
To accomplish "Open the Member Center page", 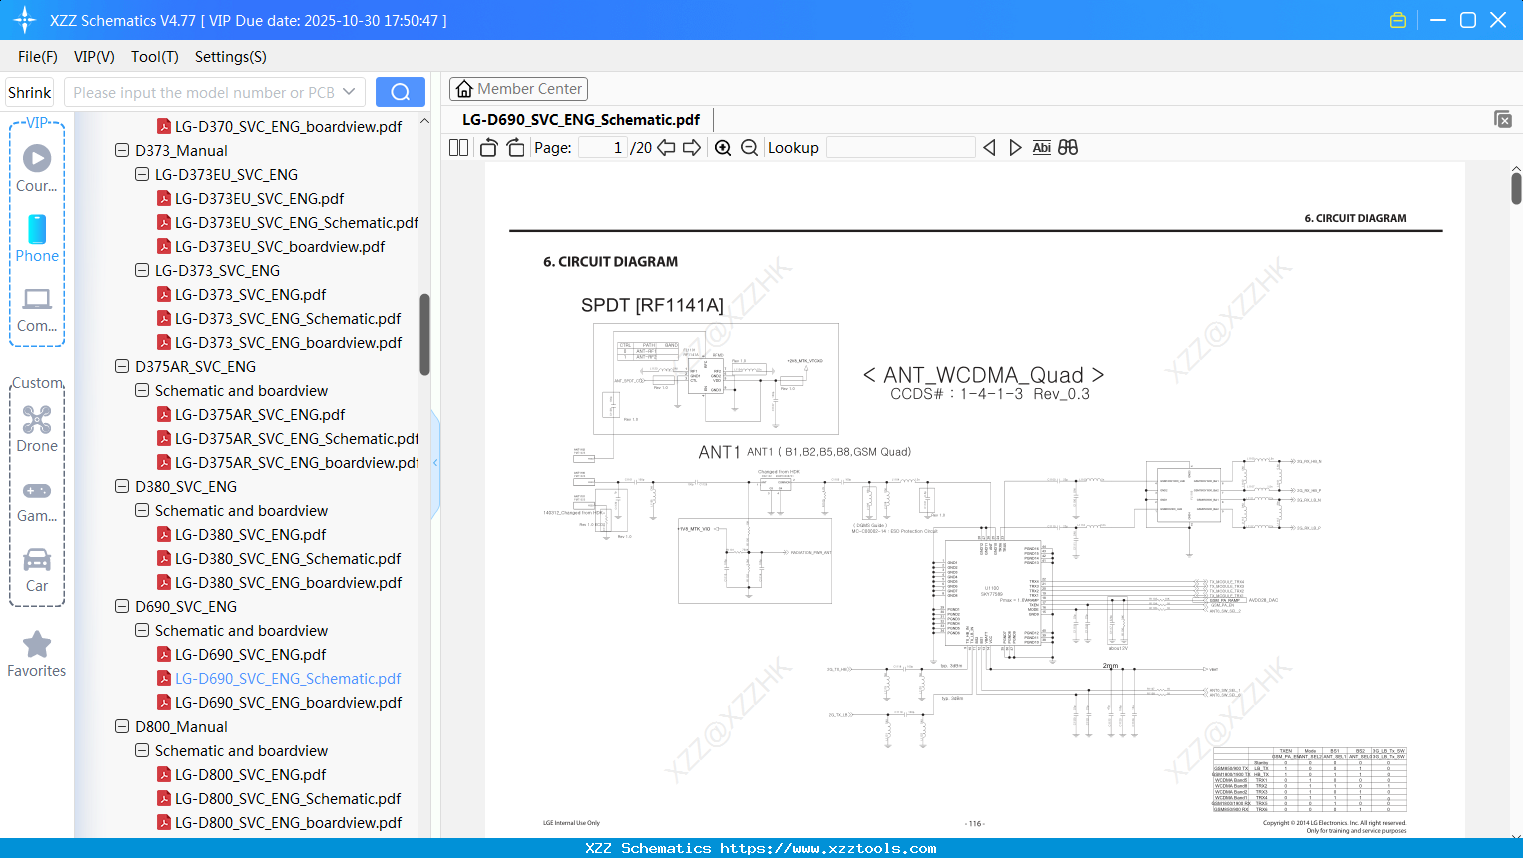I will pyautogui.click(x=518, y=88).
